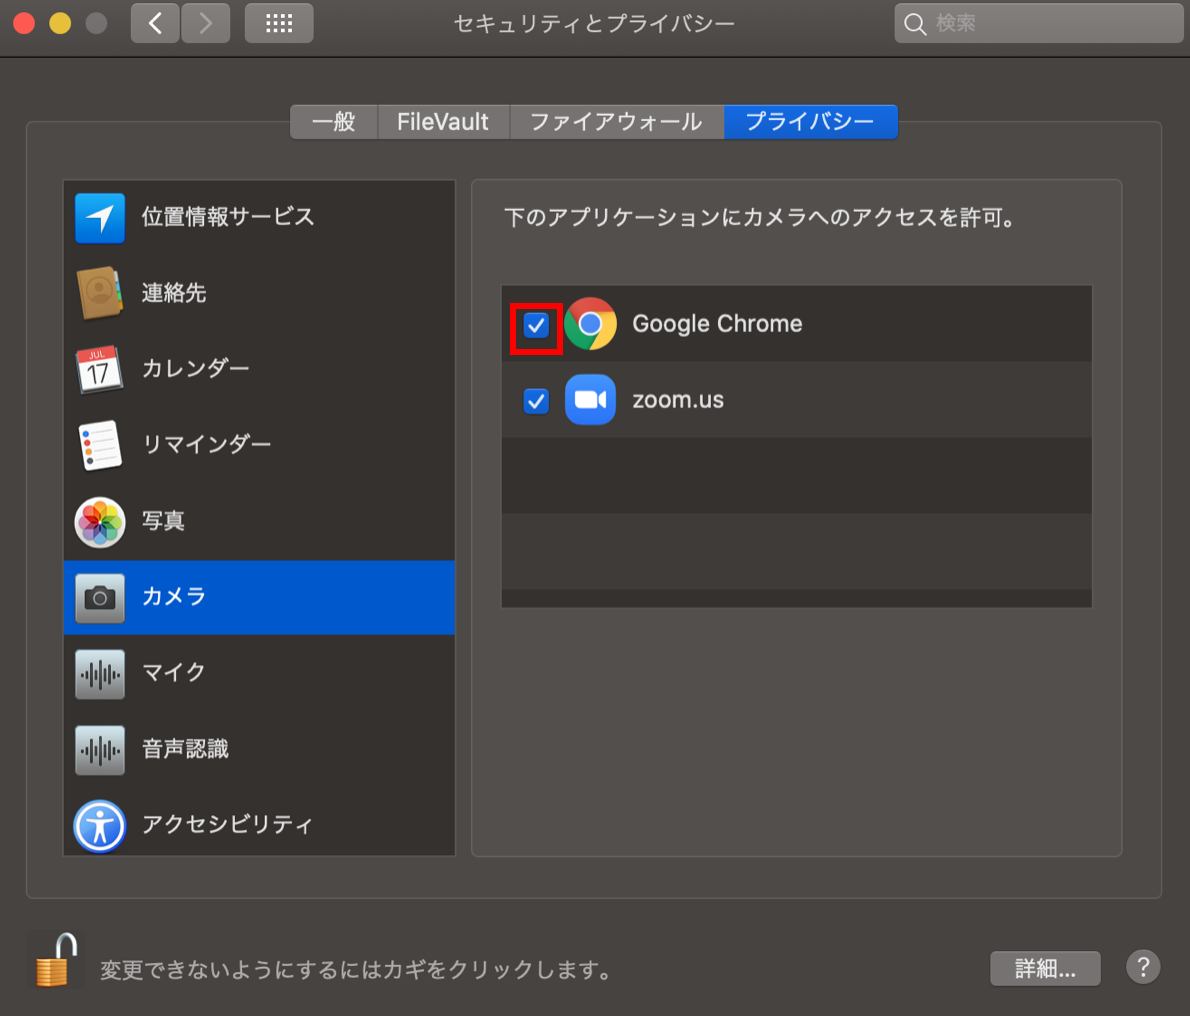The height and width of the screenshot is (1016, 1190).
Task: Click the Photos flower icon
Action: coord(100,522)
